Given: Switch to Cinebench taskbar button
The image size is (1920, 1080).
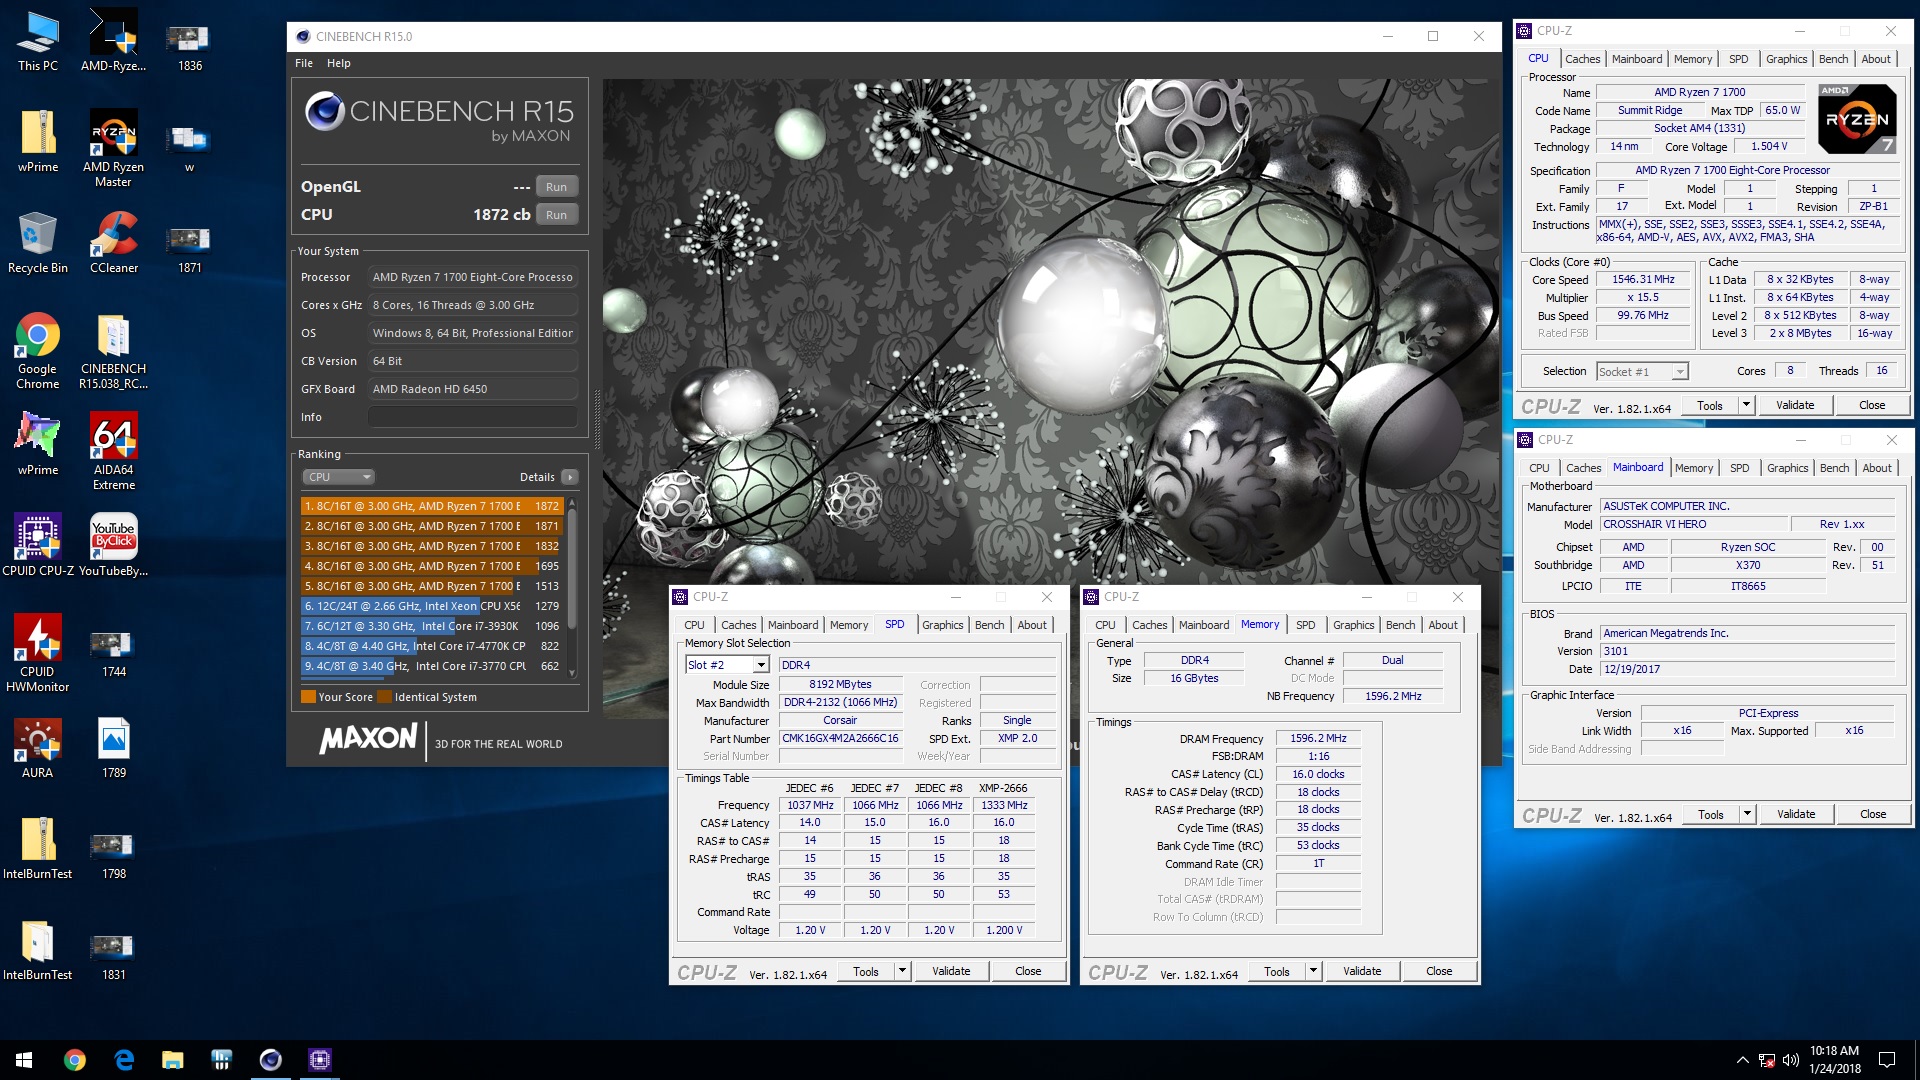Looking at the screenshot, I should tap(271, 1060).
